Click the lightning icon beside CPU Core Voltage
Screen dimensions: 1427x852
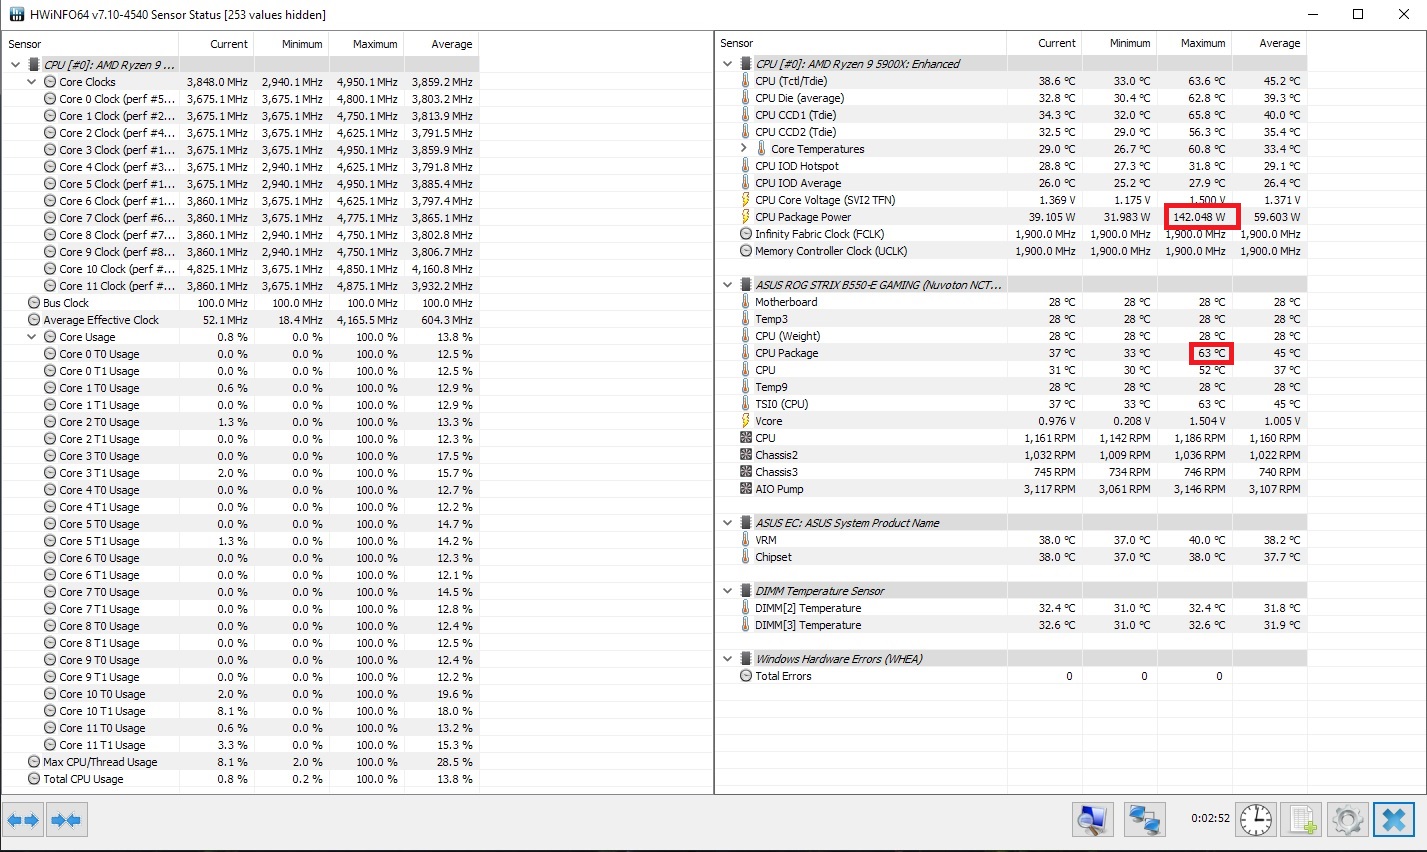[745, 200]
